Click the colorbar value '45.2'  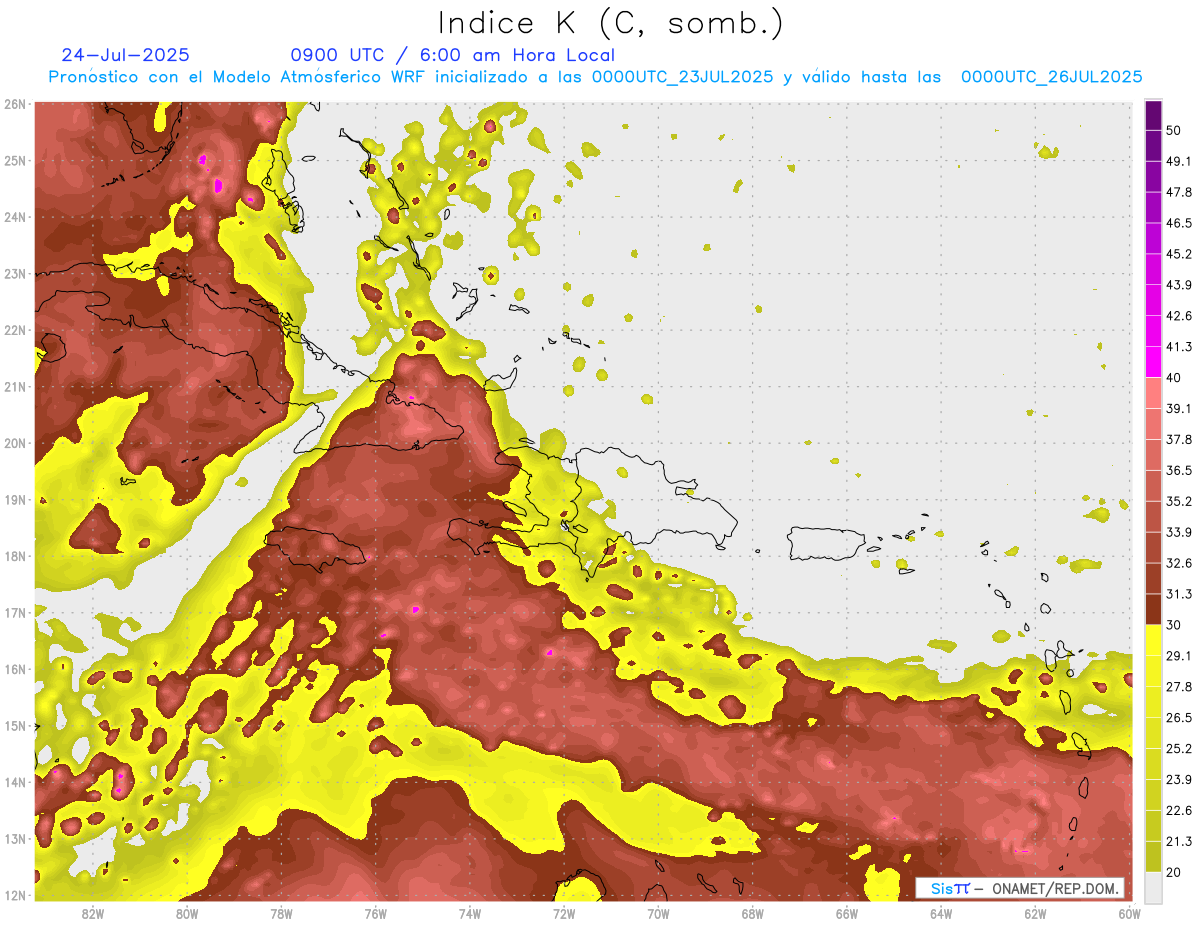tap(1179, 254)
